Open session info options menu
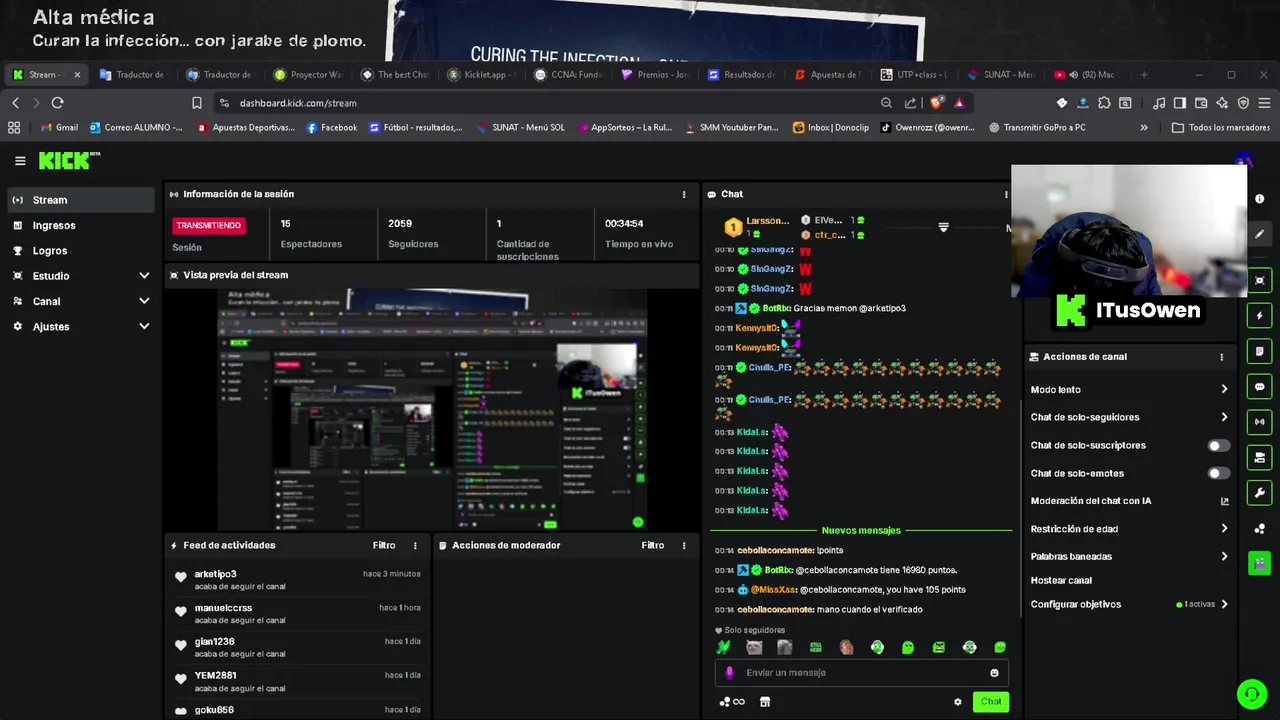The width and height of the screenshot is (1280, 720). point(684,194)
